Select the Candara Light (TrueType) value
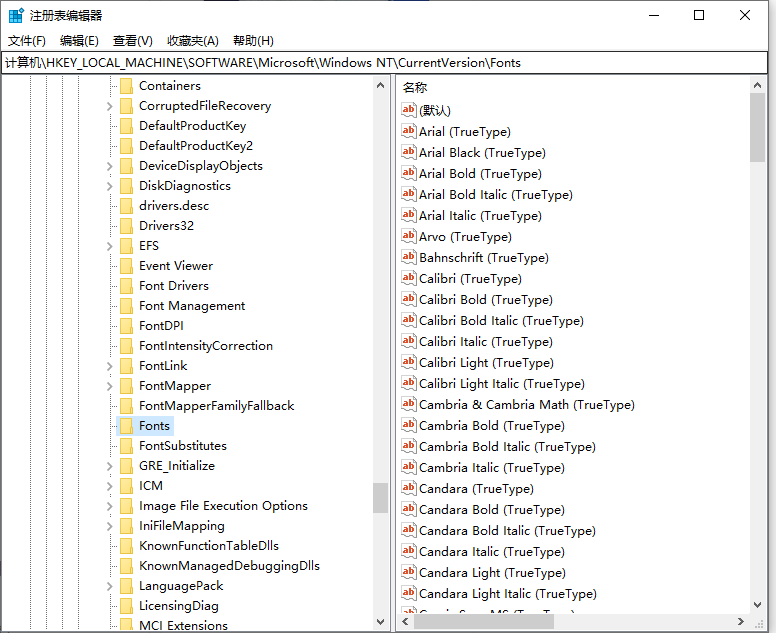The image size is (776, 633). 492,573
